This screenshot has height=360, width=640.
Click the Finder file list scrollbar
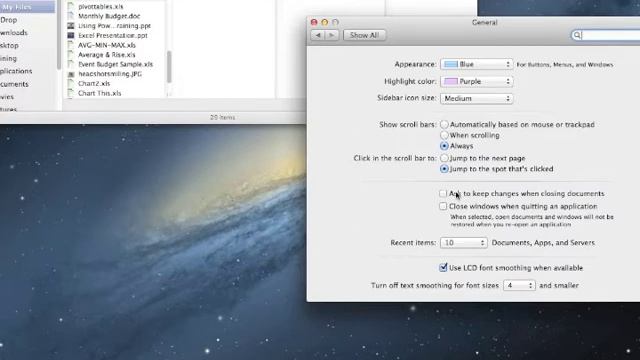click(x=169, y=67)
